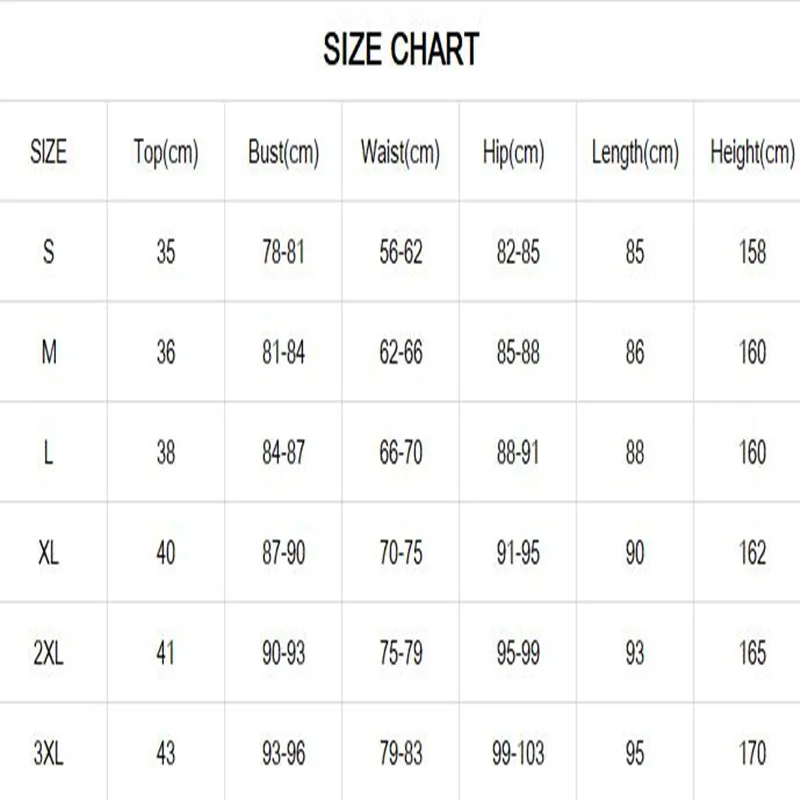Click the Top(cm) column header
This screenshot has width=800, height=800.
click(166, 153)
